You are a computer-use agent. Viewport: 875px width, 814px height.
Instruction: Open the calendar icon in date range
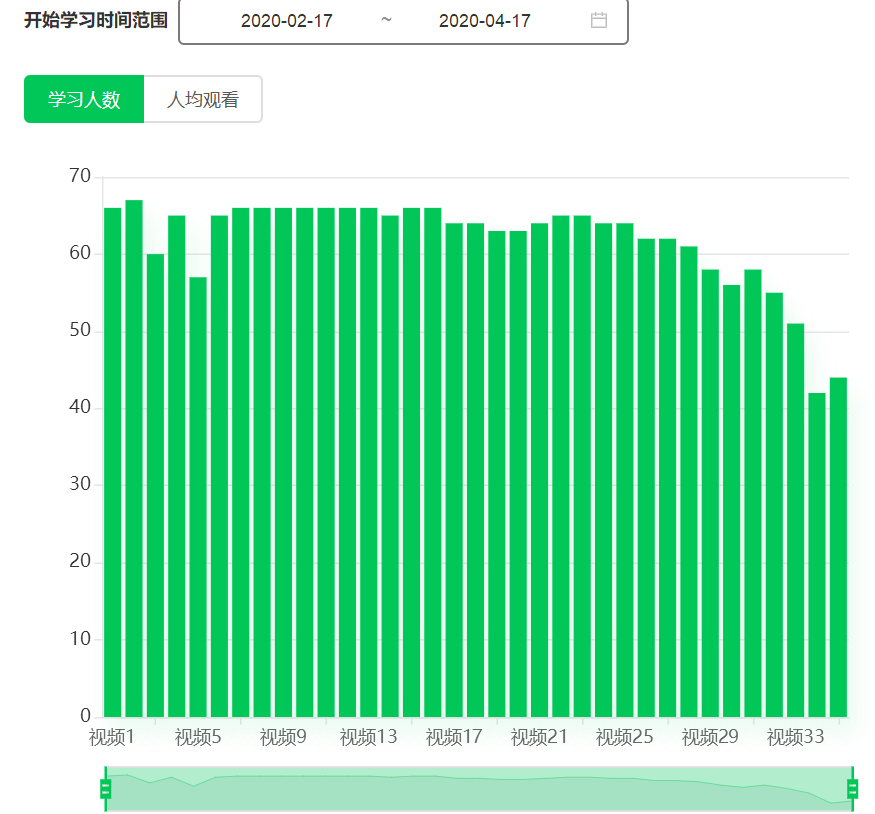tap(599, 20)
